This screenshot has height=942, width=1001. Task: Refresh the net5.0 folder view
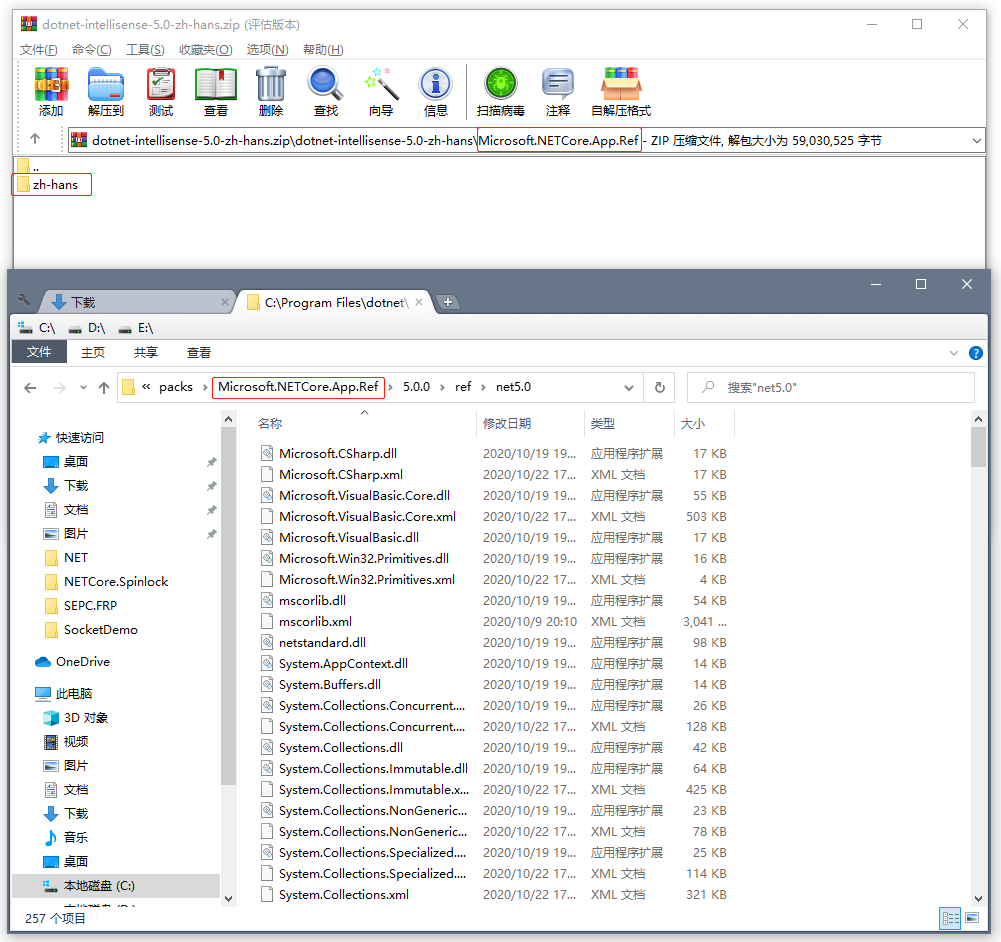point(659,387)
